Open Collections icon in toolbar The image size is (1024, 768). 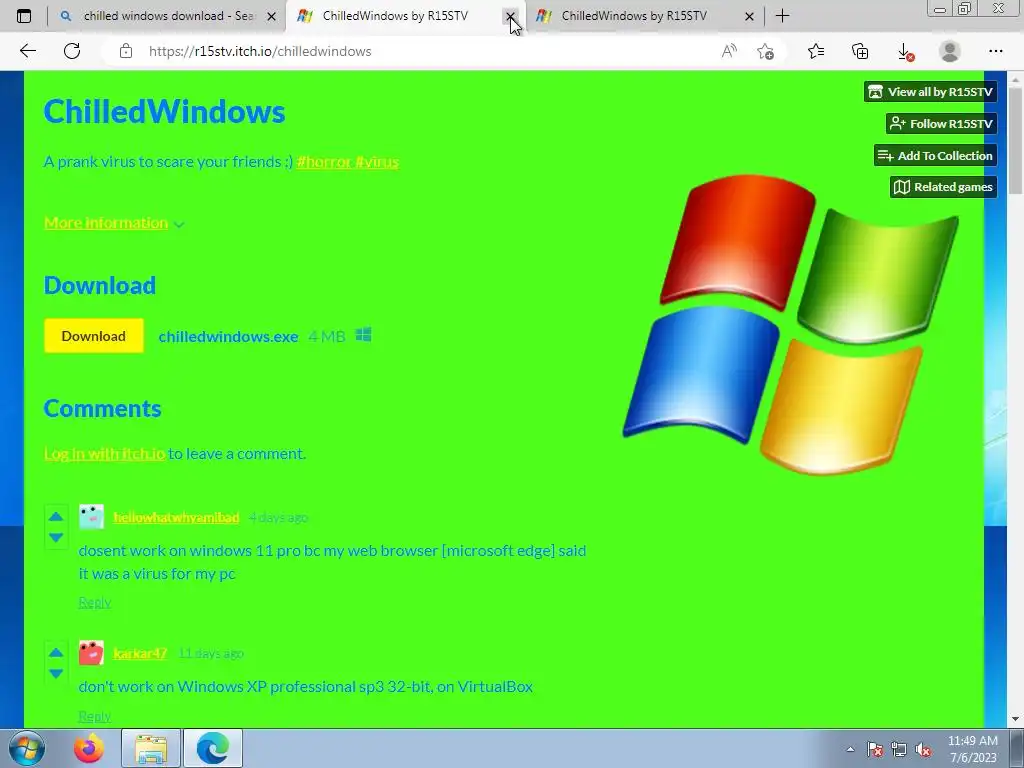click(x=860, y=51)
